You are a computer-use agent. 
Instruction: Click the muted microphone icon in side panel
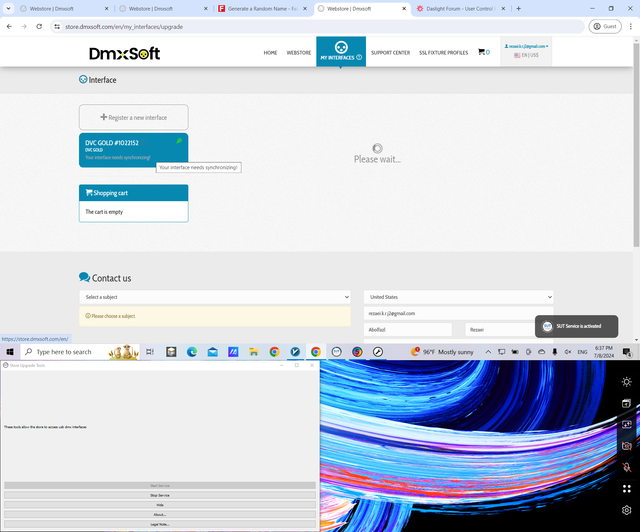(x=627, y=467)
